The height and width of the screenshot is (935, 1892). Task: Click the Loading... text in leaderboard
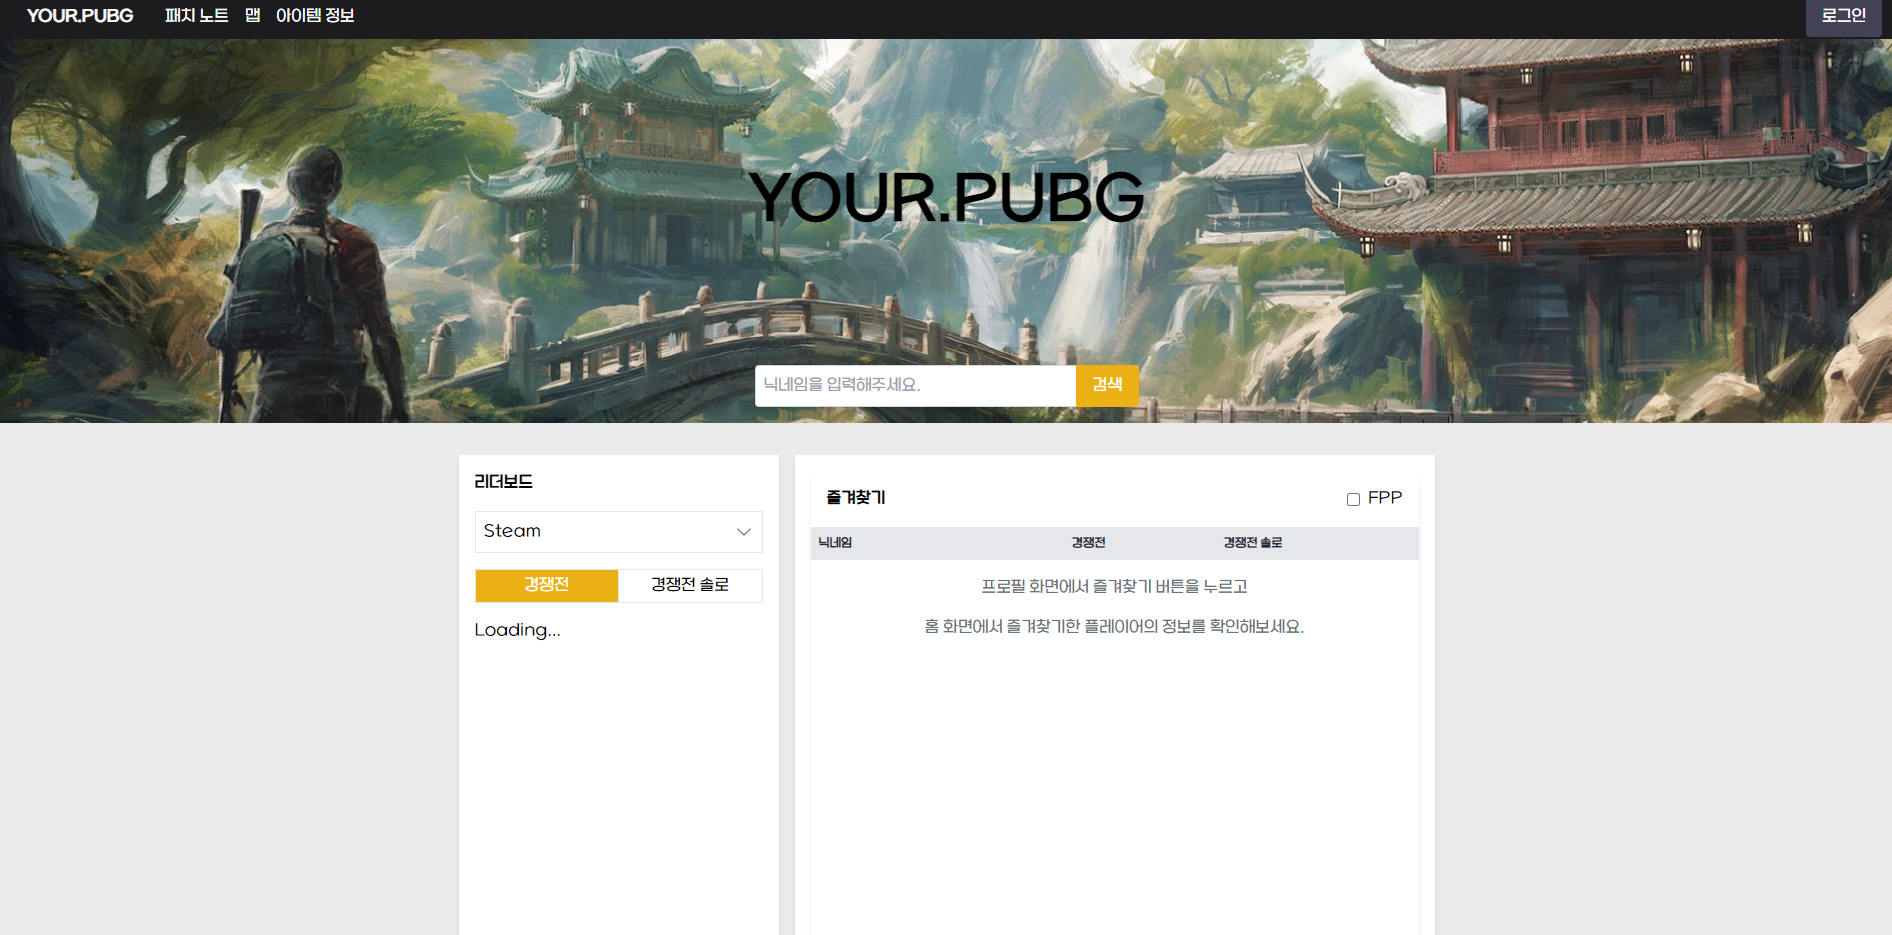[x=517, y=630]
